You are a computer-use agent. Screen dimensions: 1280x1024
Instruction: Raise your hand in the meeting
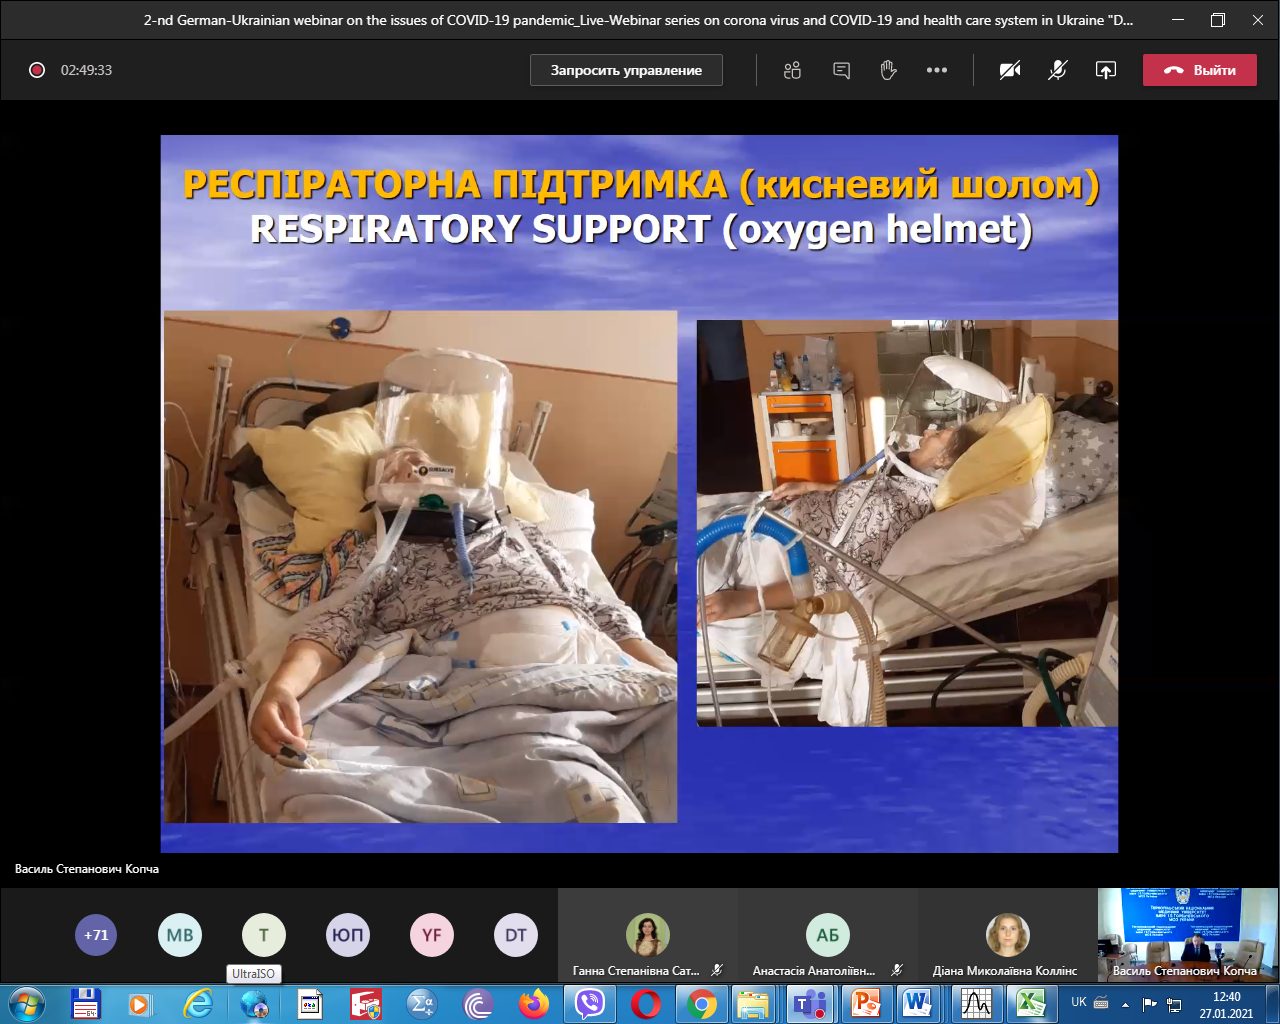tap(888, 70)
